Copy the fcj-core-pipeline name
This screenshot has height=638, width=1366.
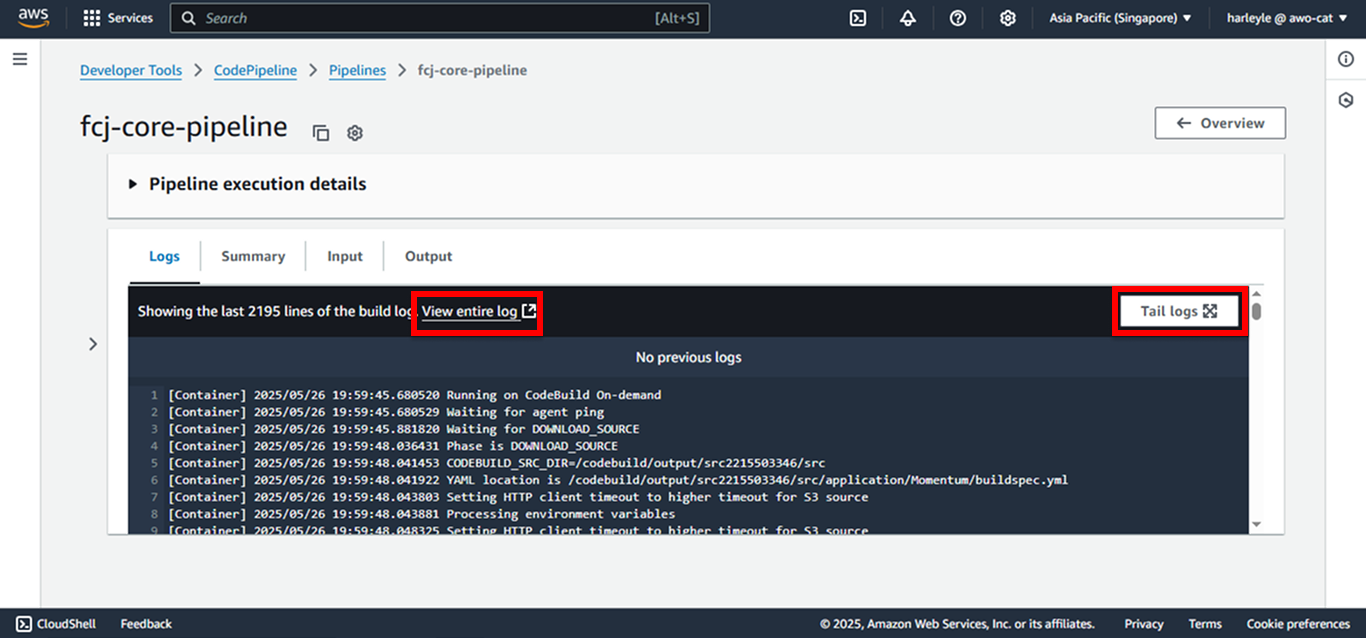321,133
